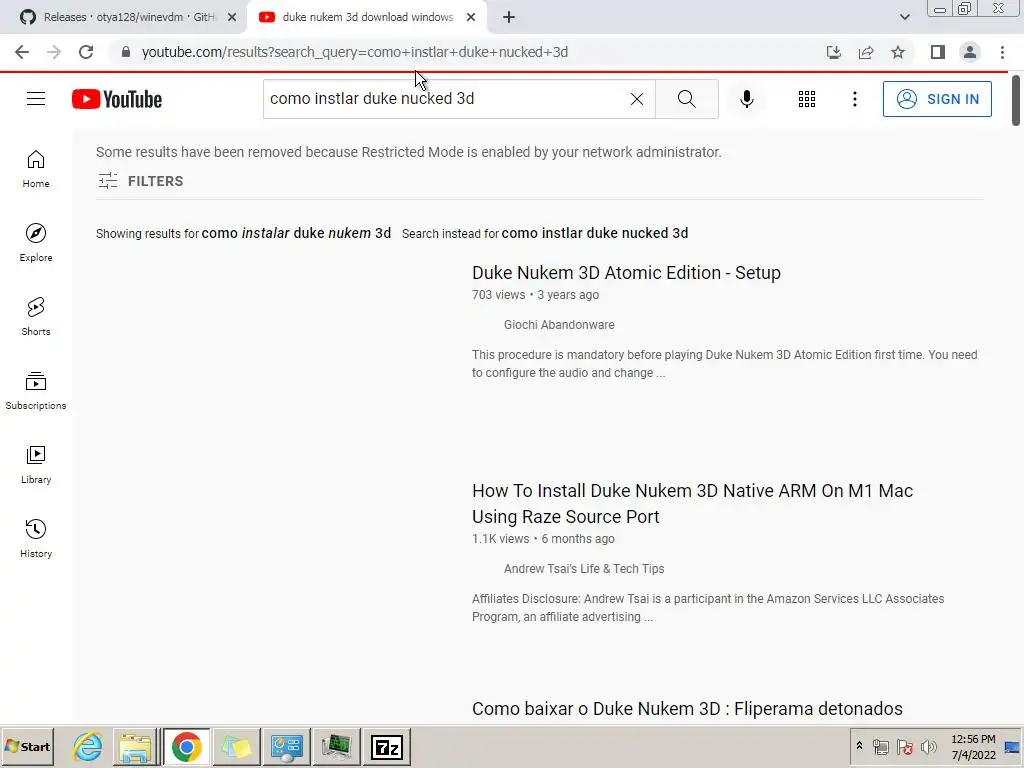Open the YouTube hamburger guide menu
1024x768 pixels.
[36, 99]
